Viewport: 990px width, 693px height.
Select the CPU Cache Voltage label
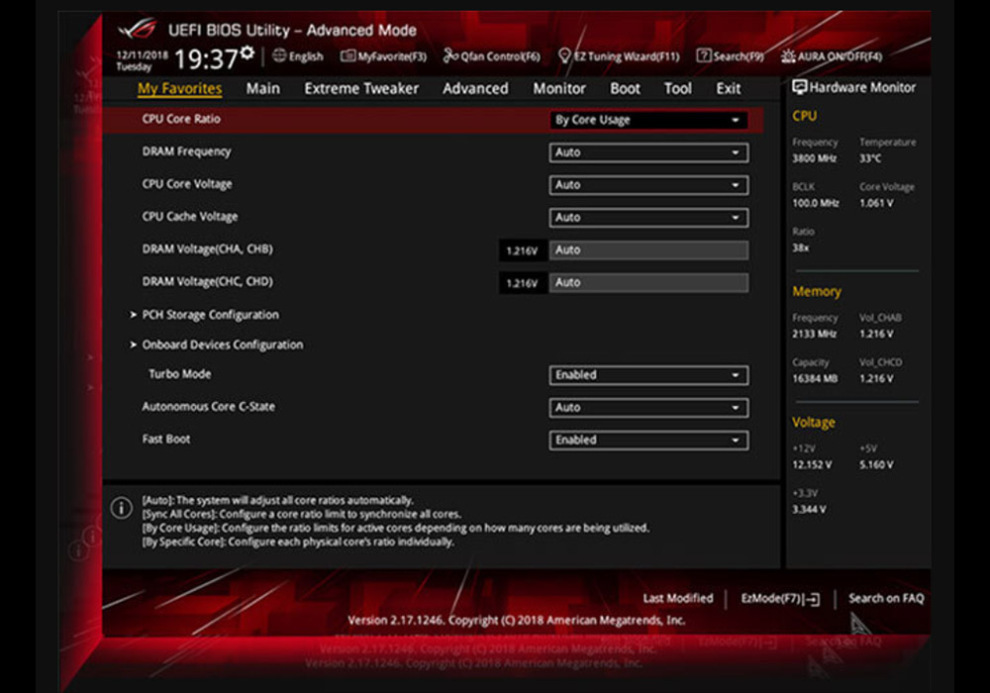pos(190,216)
